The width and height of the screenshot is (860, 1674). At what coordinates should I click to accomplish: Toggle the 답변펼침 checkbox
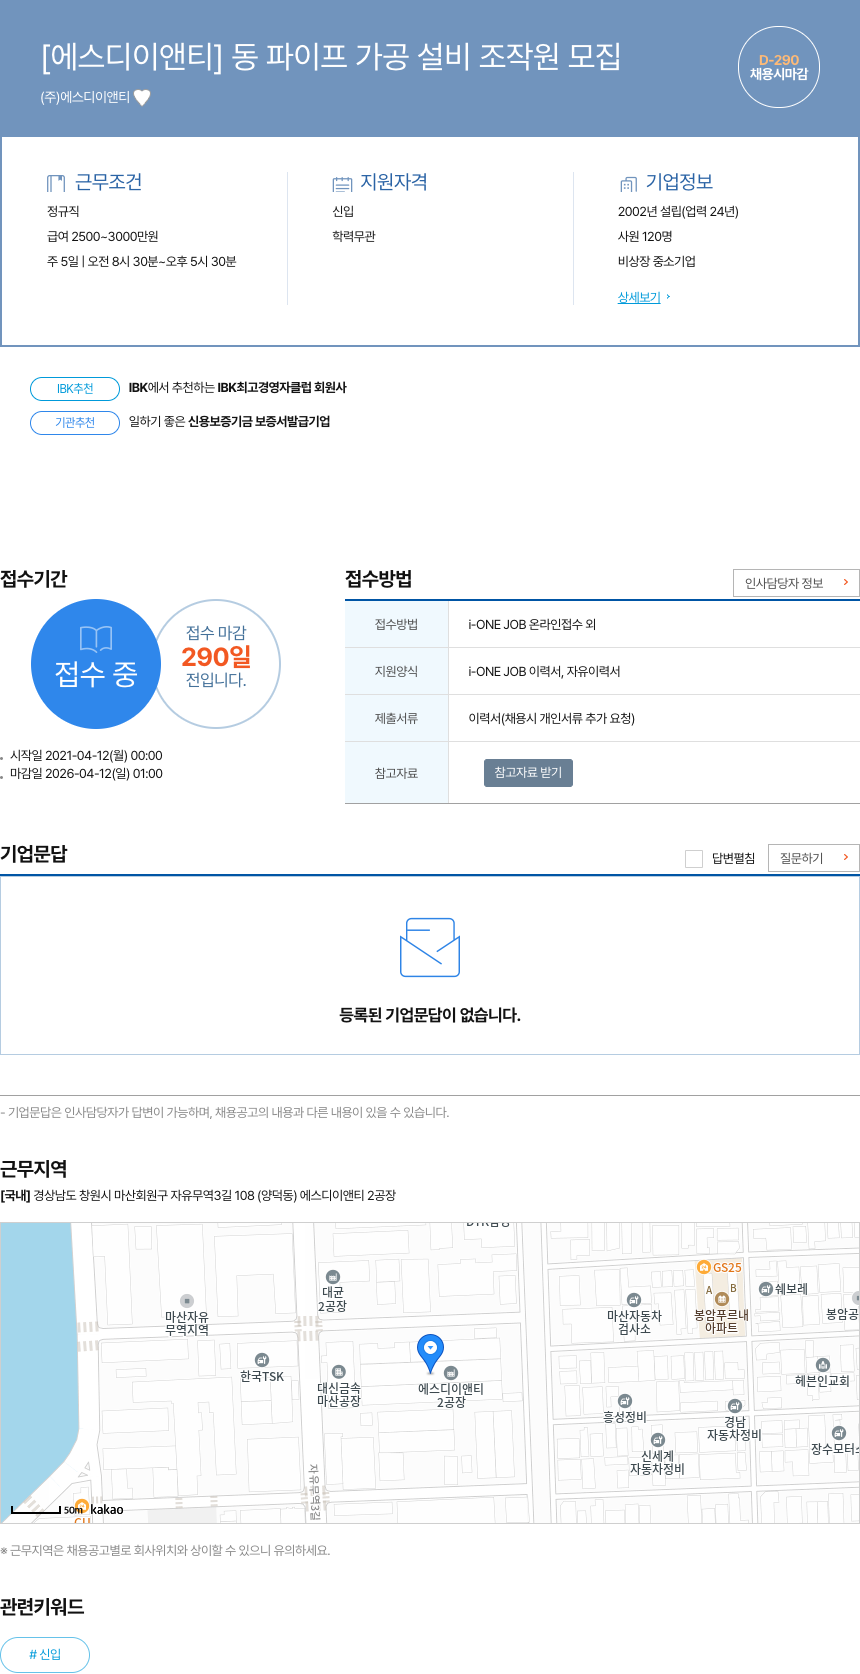[x=694, y=858]
